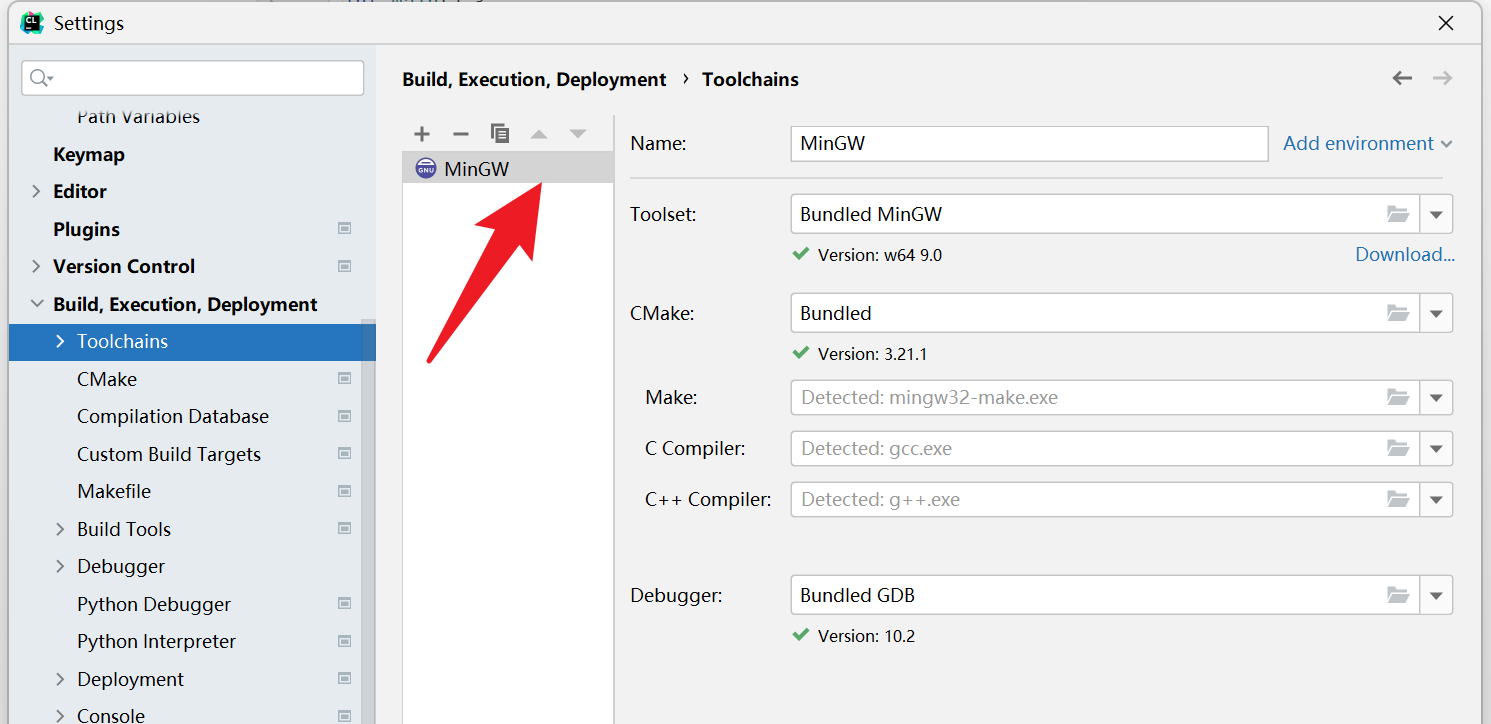Open the CMake dropdown arrow
Screen dimensions: 1491x724
point(1436,313)
